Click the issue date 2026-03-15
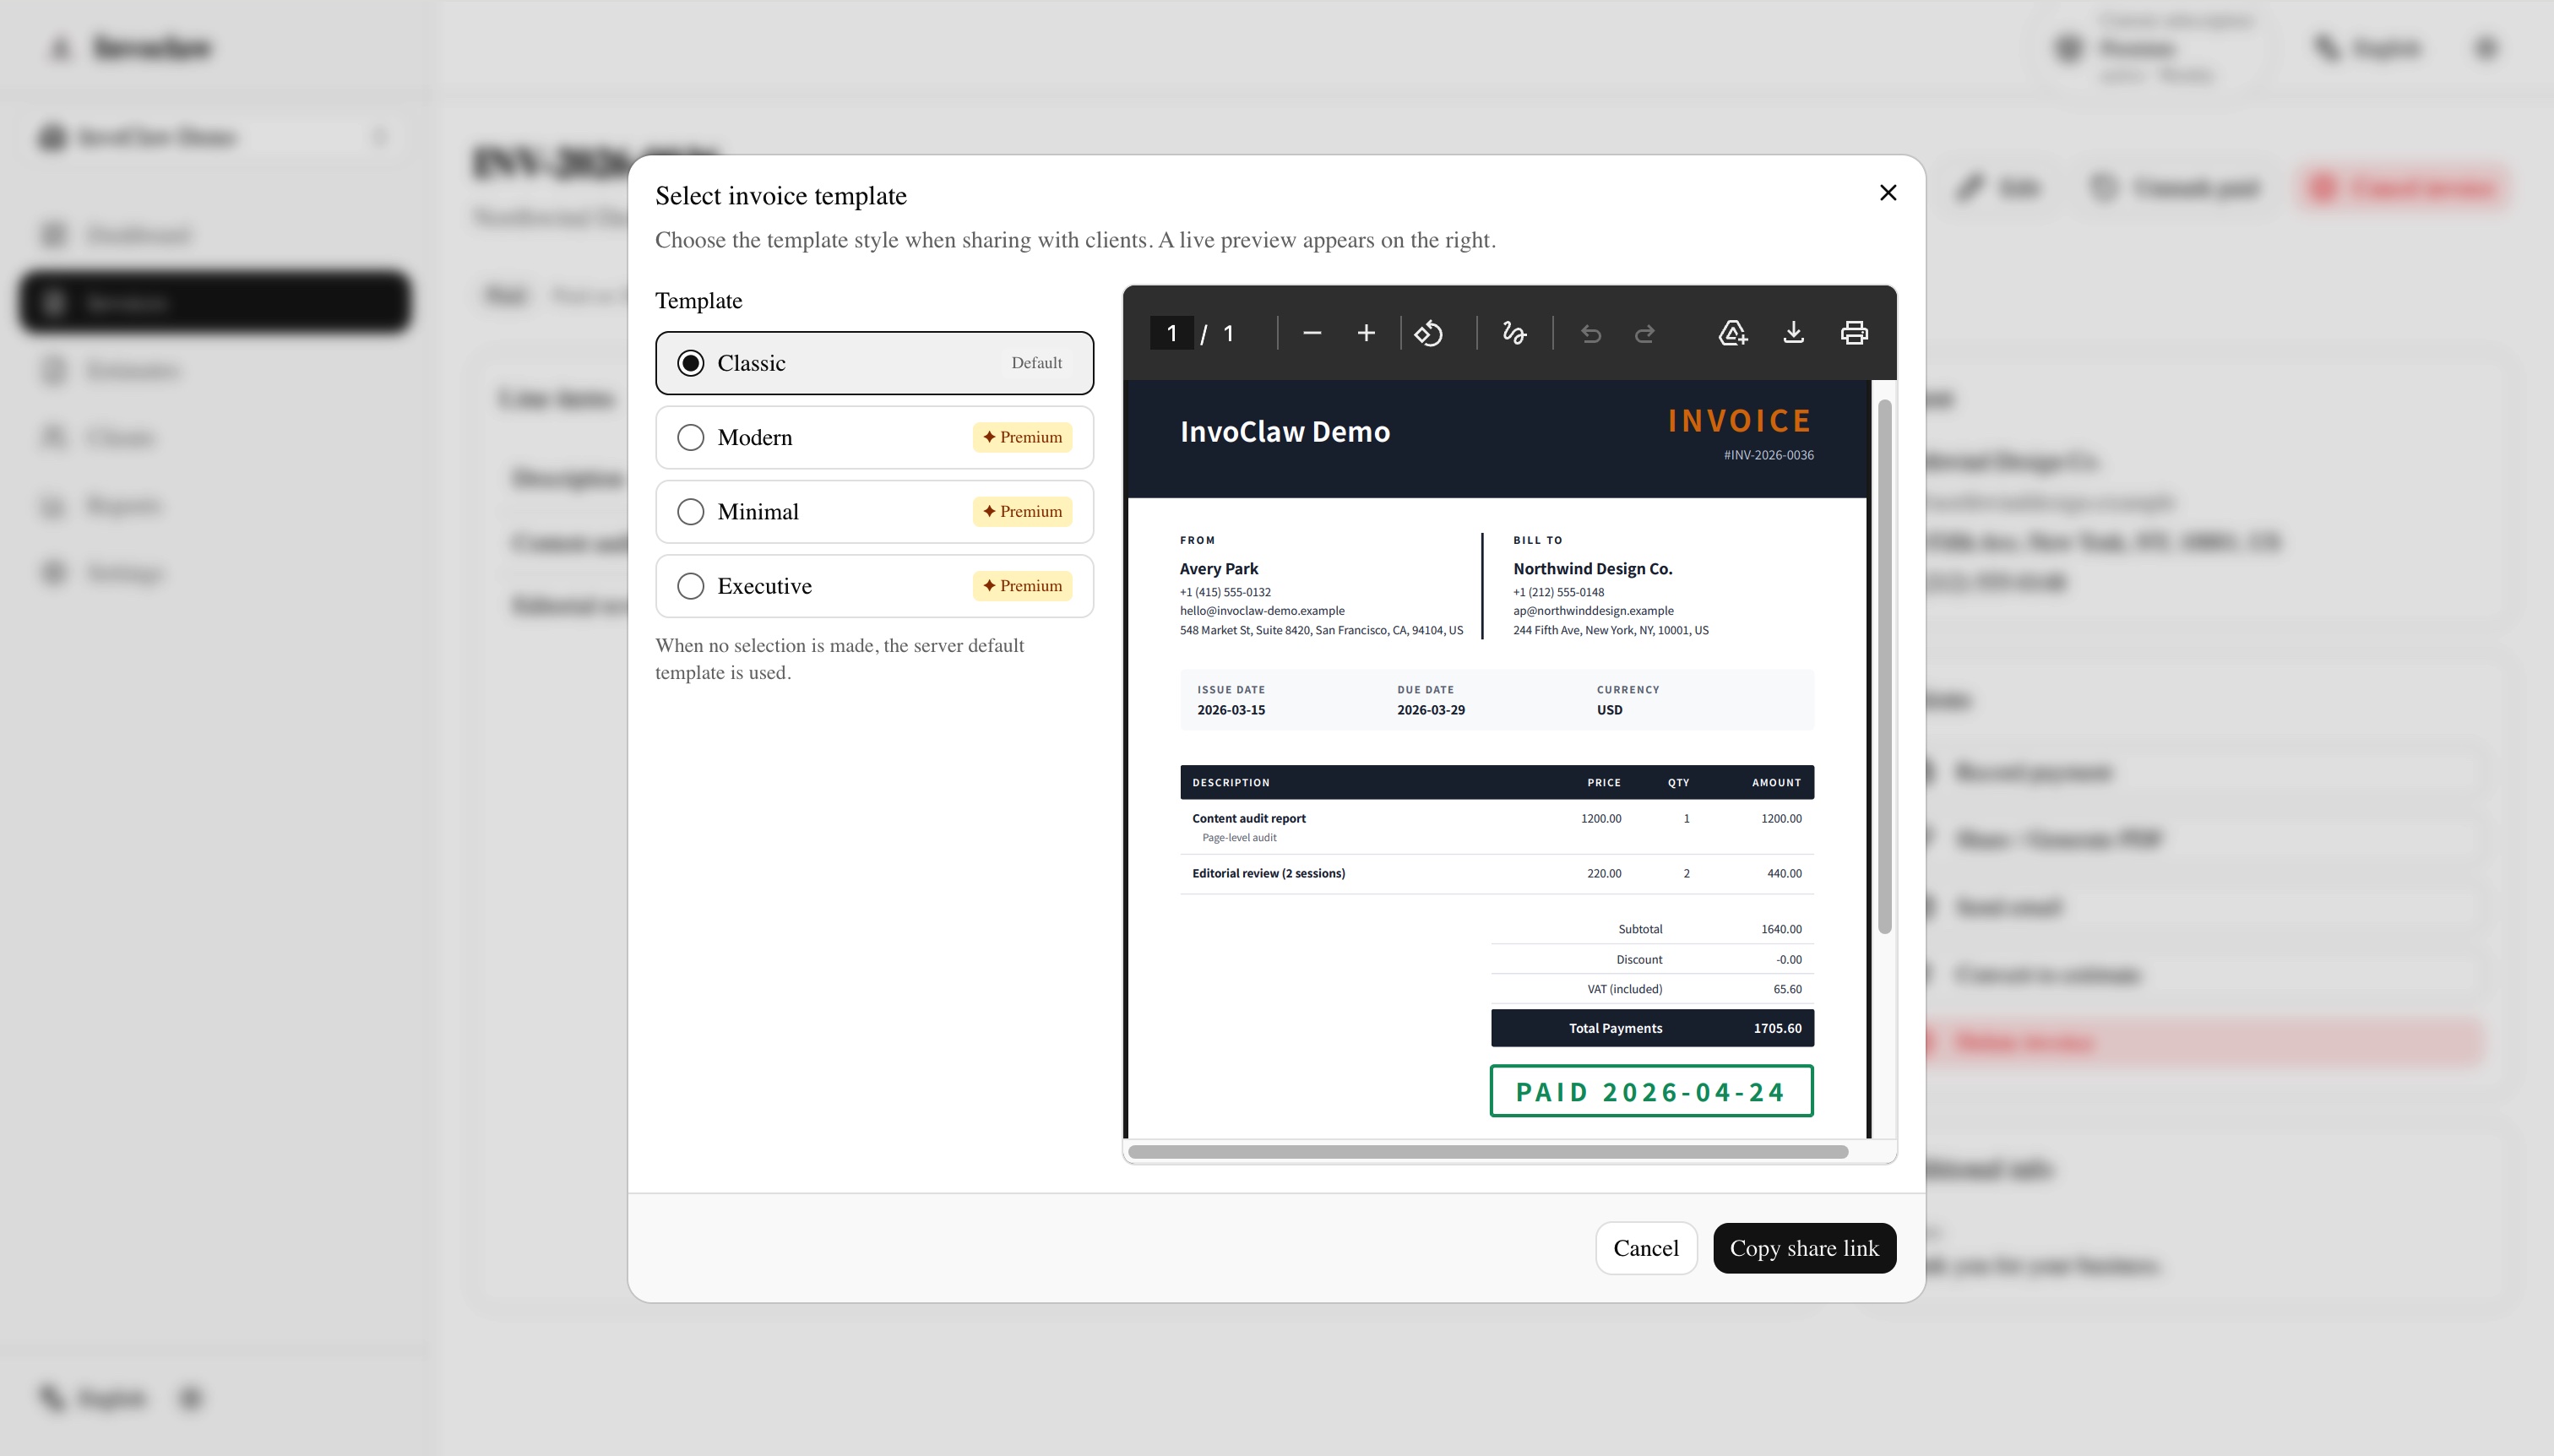The height and width of the screenshot is (1456, 2554). tap(1231, 710)
